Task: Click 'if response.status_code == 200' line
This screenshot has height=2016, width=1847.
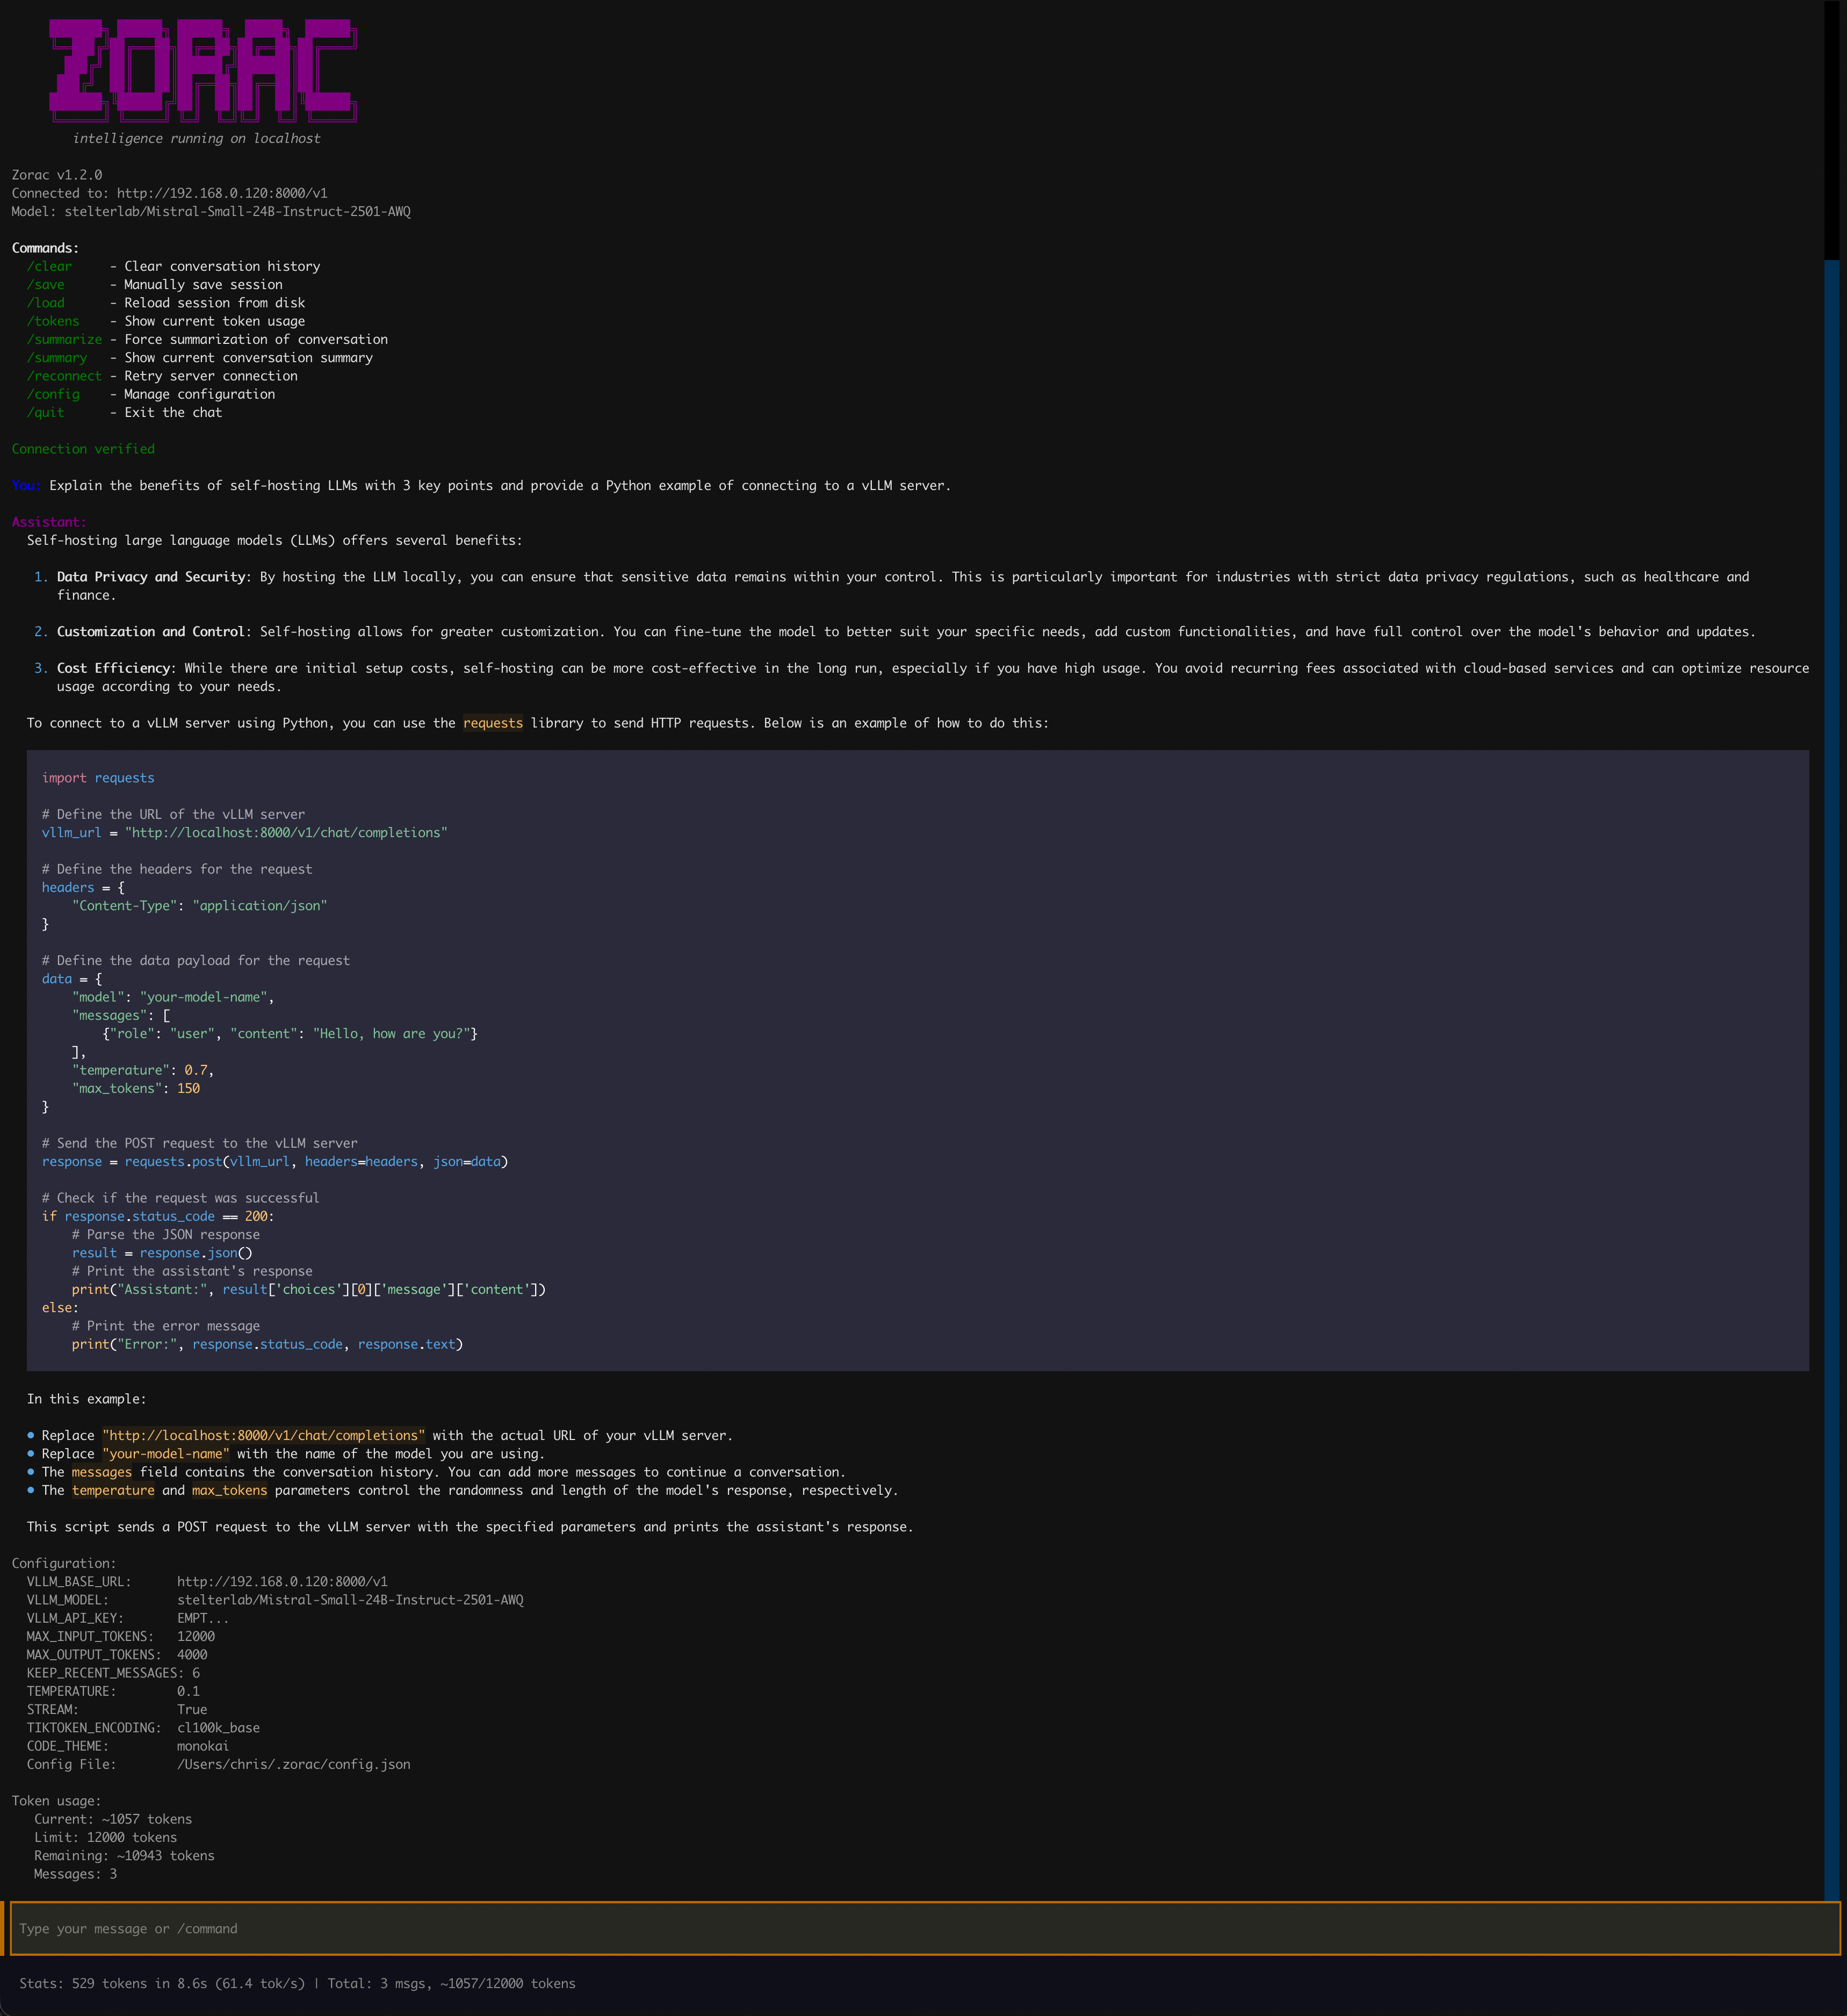Action: click(158, 1217)
